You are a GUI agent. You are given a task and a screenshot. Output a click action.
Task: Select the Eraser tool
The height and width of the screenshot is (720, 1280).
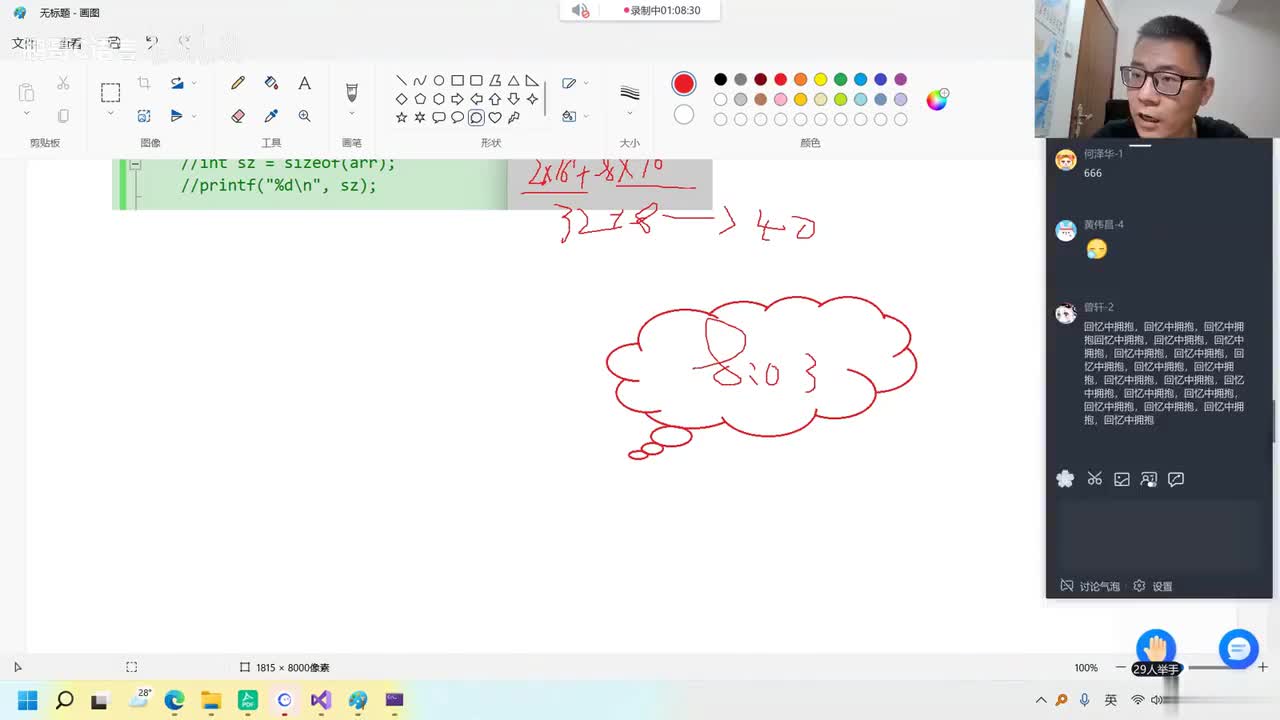(238, 116)
